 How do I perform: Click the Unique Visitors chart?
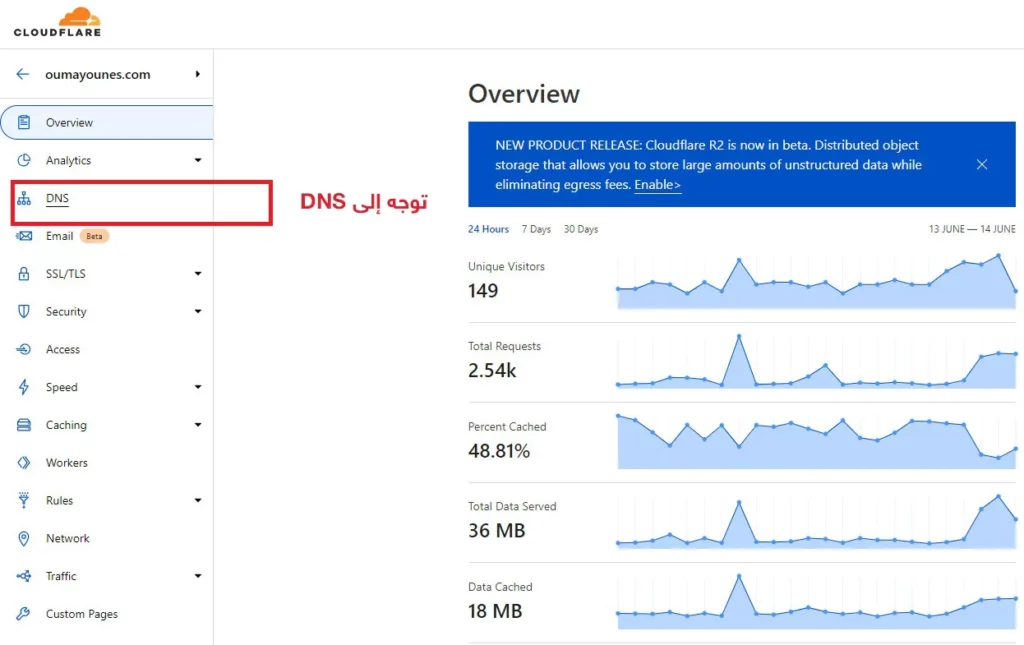(x=816, y=281)
